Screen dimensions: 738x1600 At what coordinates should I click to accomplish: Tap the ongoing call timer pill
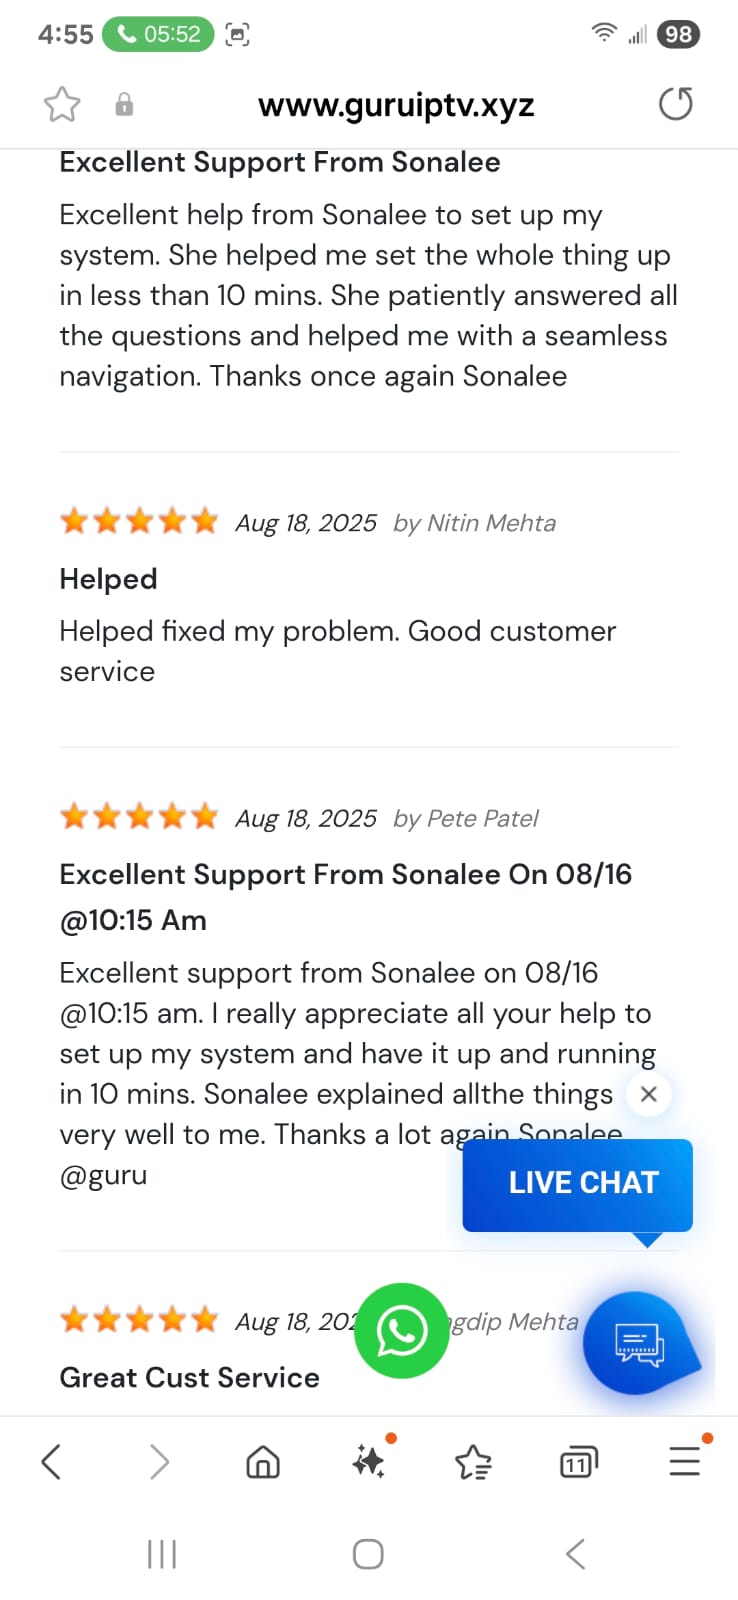tap(158, 34)
